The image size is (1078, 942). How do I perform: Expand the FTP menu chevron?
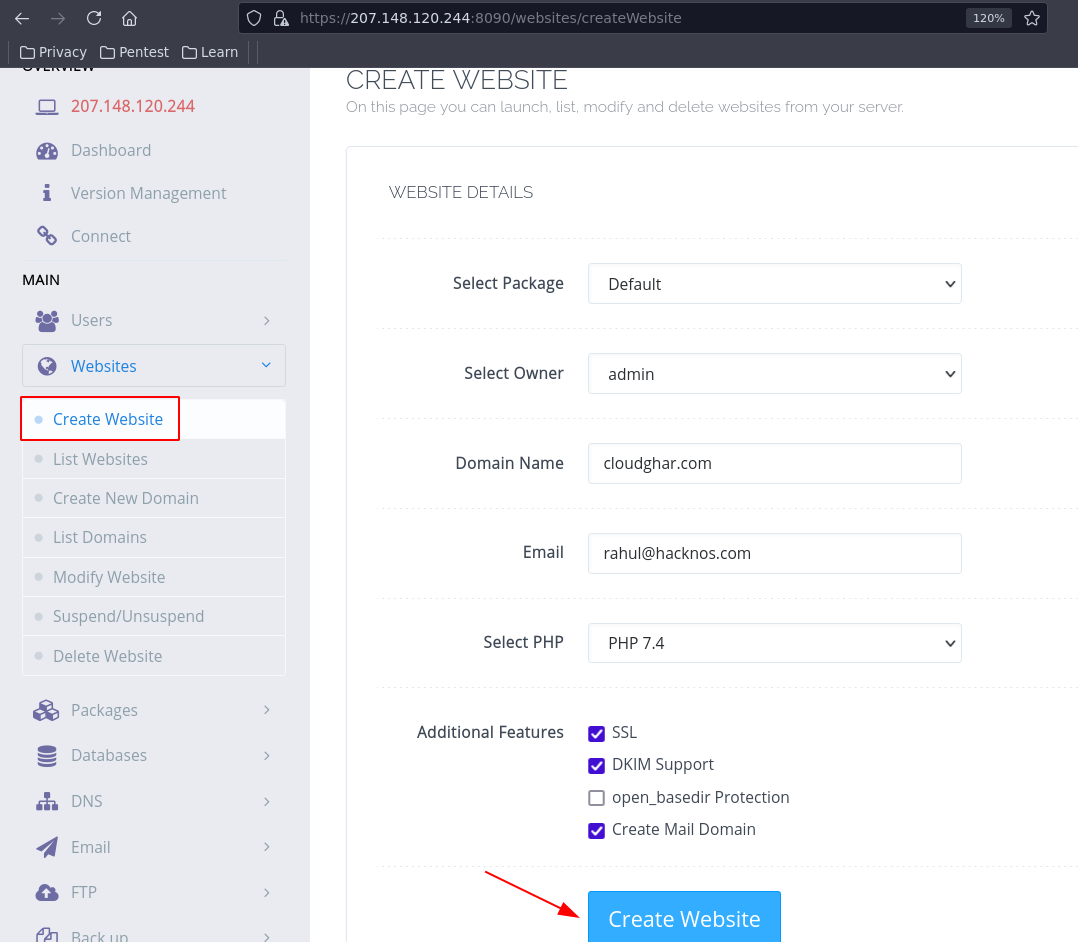coord(267,892)
